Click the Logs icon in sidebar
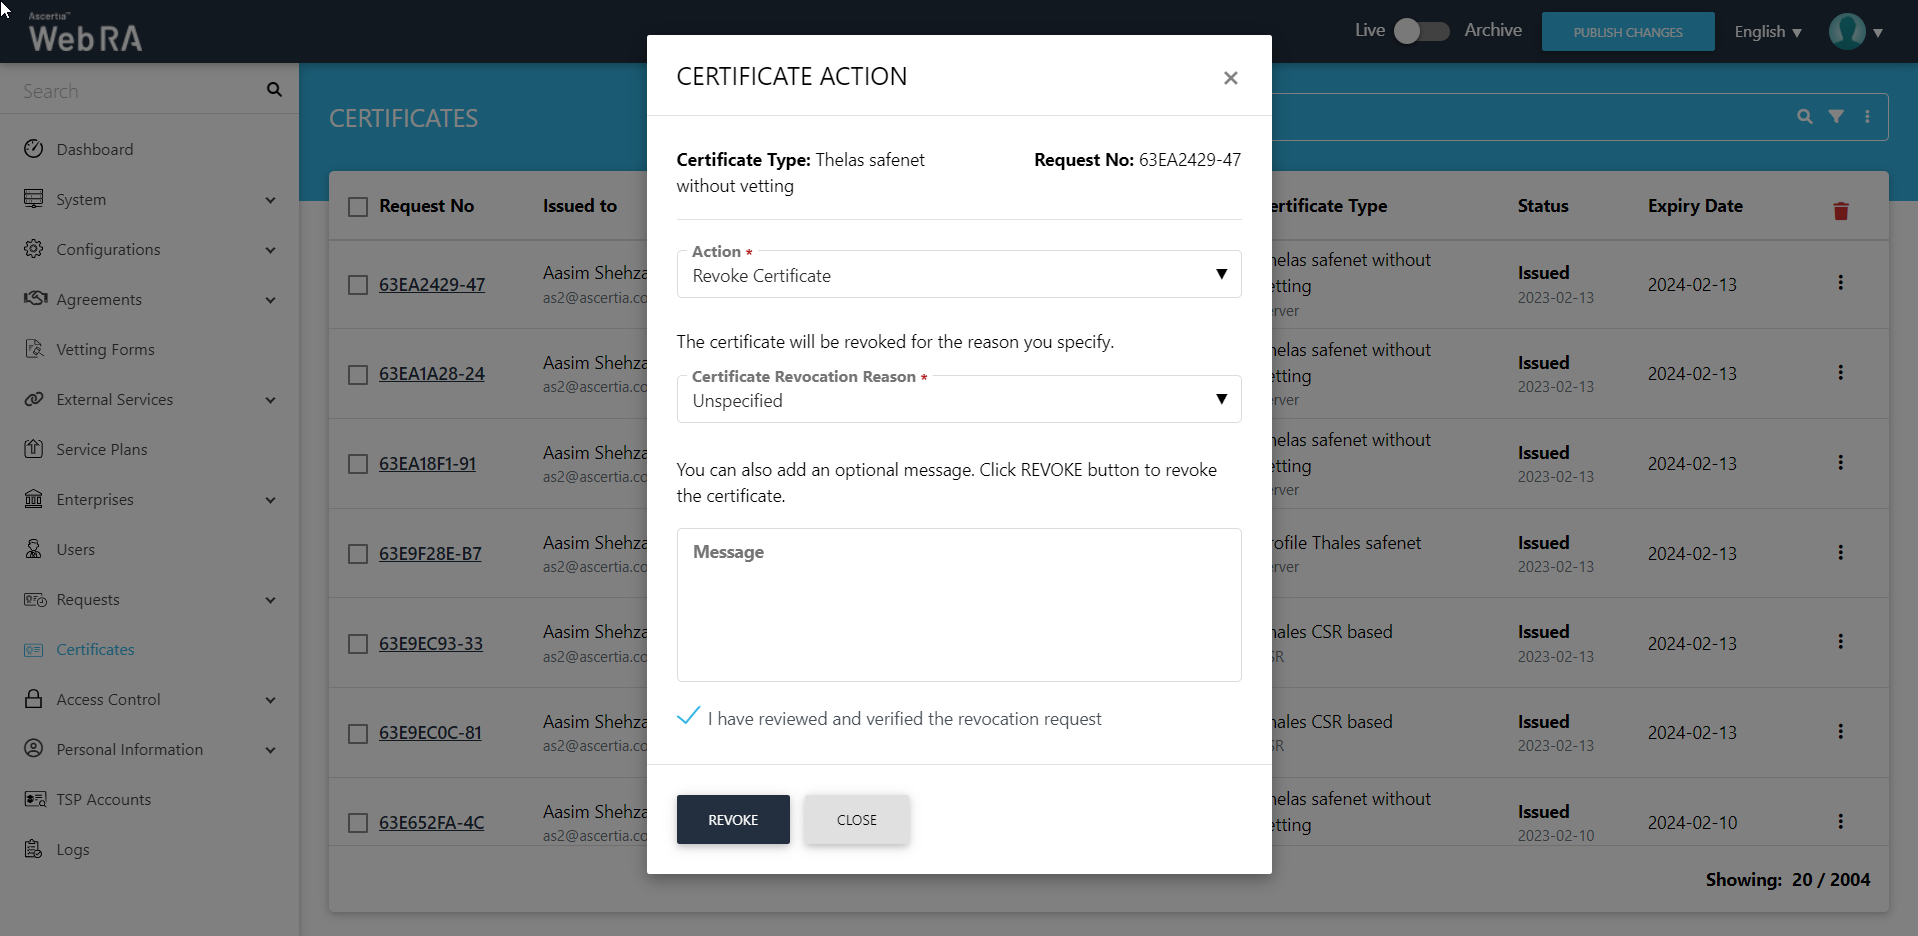 pos(34,849)
